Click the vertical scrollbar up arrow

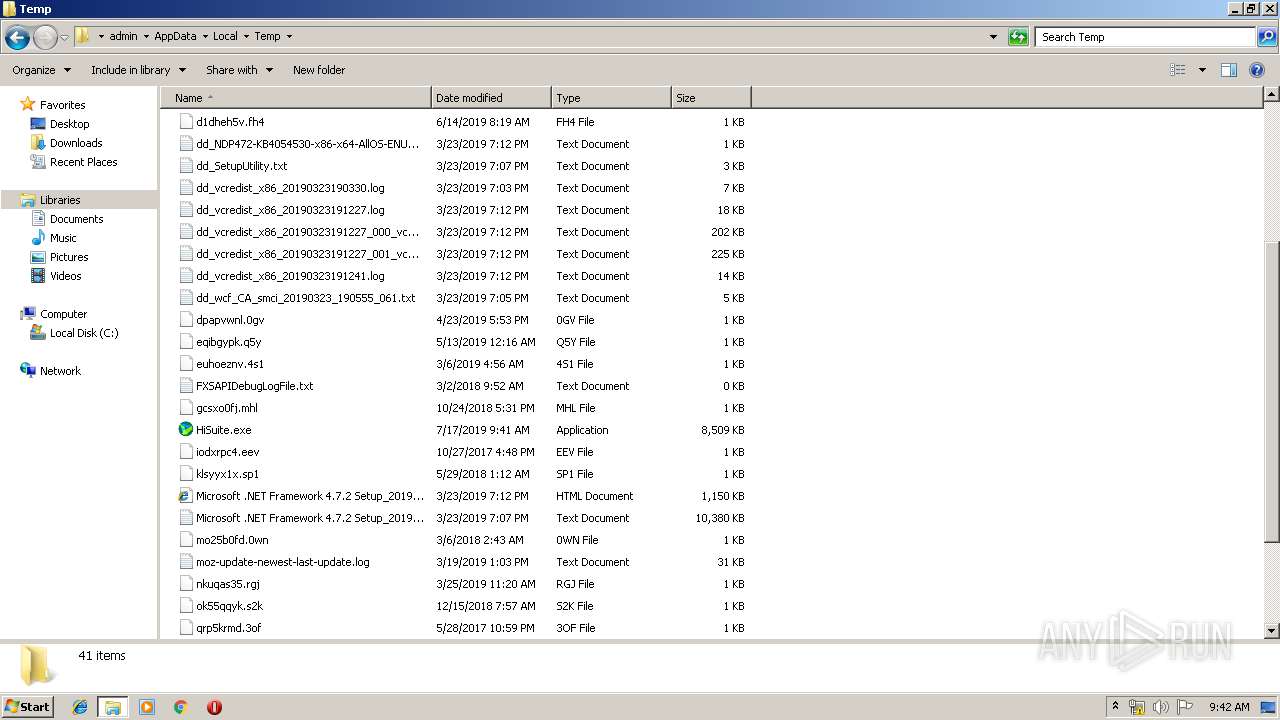point(1271,94)
